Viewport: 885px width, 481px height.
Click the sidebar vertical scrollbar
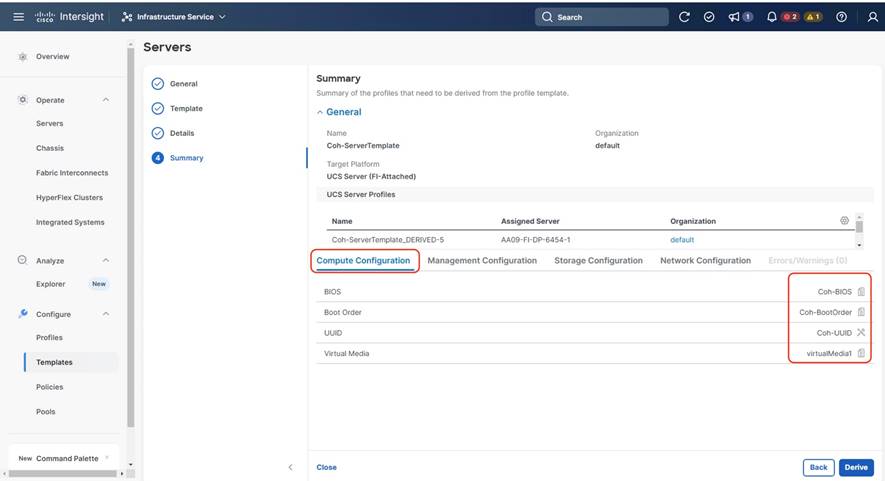point(131,237)
